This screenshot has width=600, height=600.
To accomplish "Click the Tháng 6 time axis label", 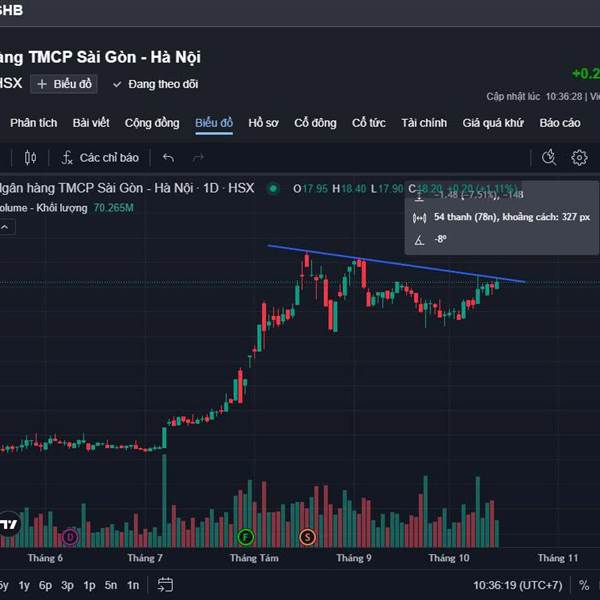I will point(45,558).
